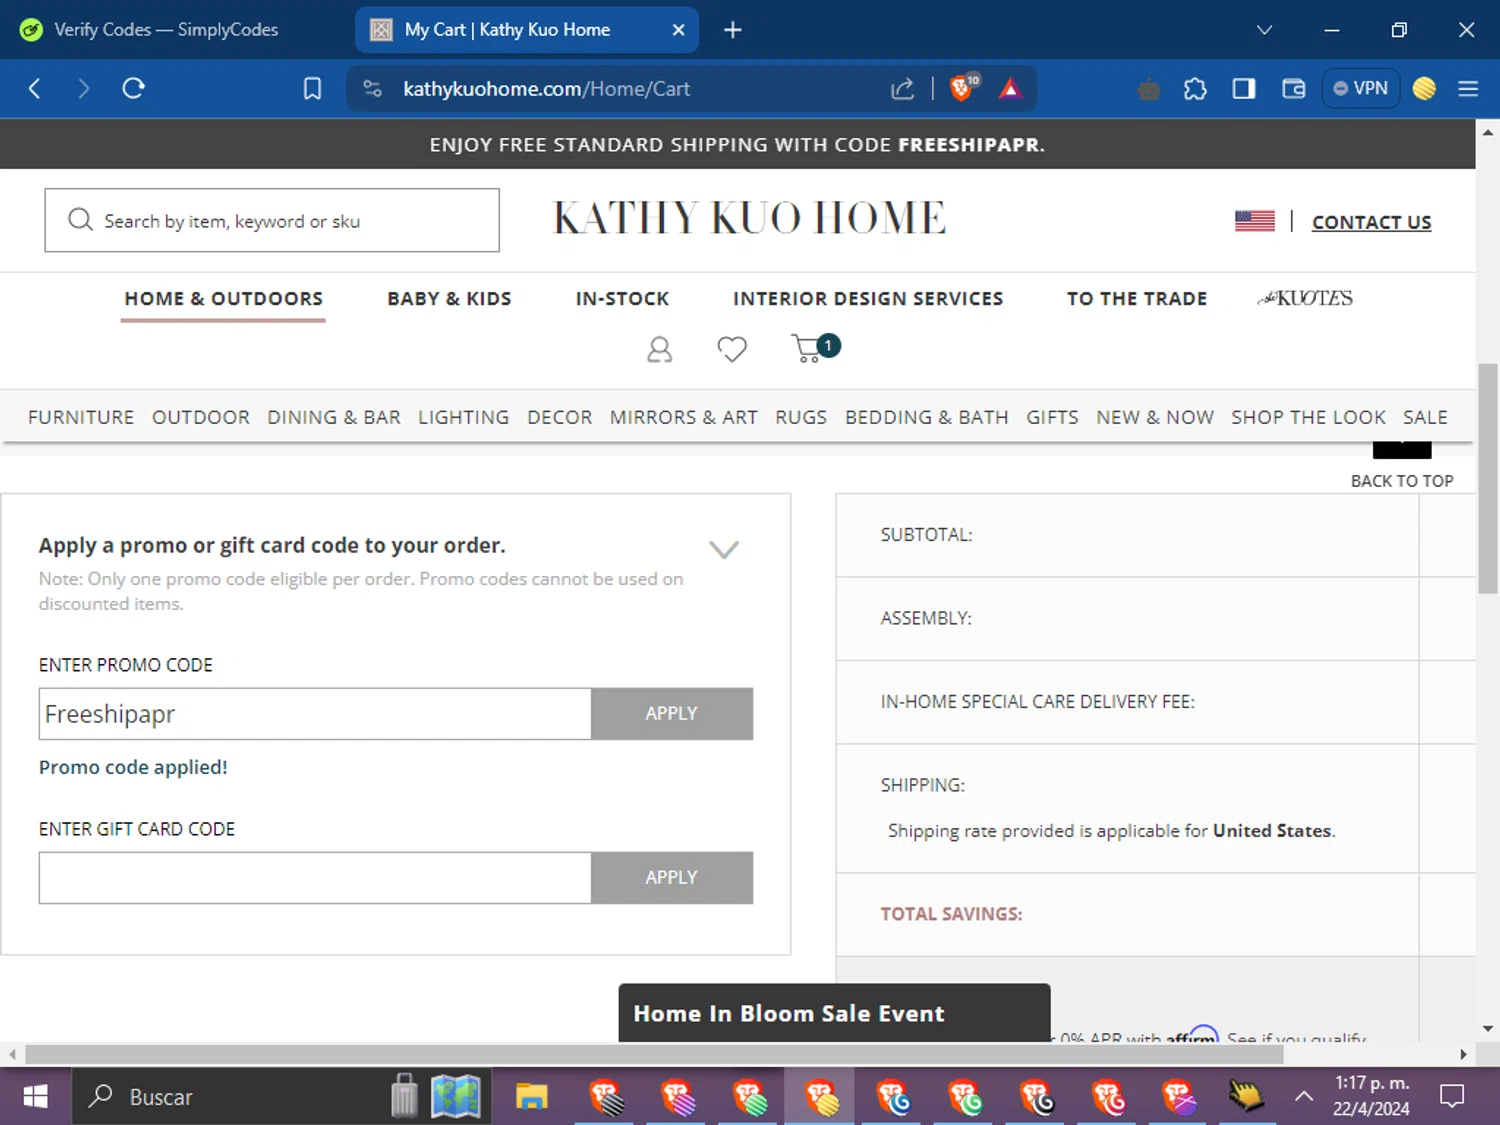The image size is (1500, 1125).
Task: Click the browser forward arrow
Action: (x=83, y=89)
